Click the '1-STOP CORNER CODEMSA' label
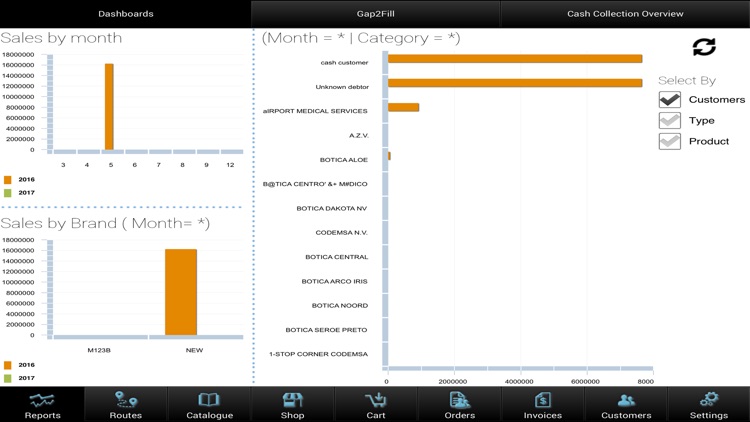 [318, 354]
